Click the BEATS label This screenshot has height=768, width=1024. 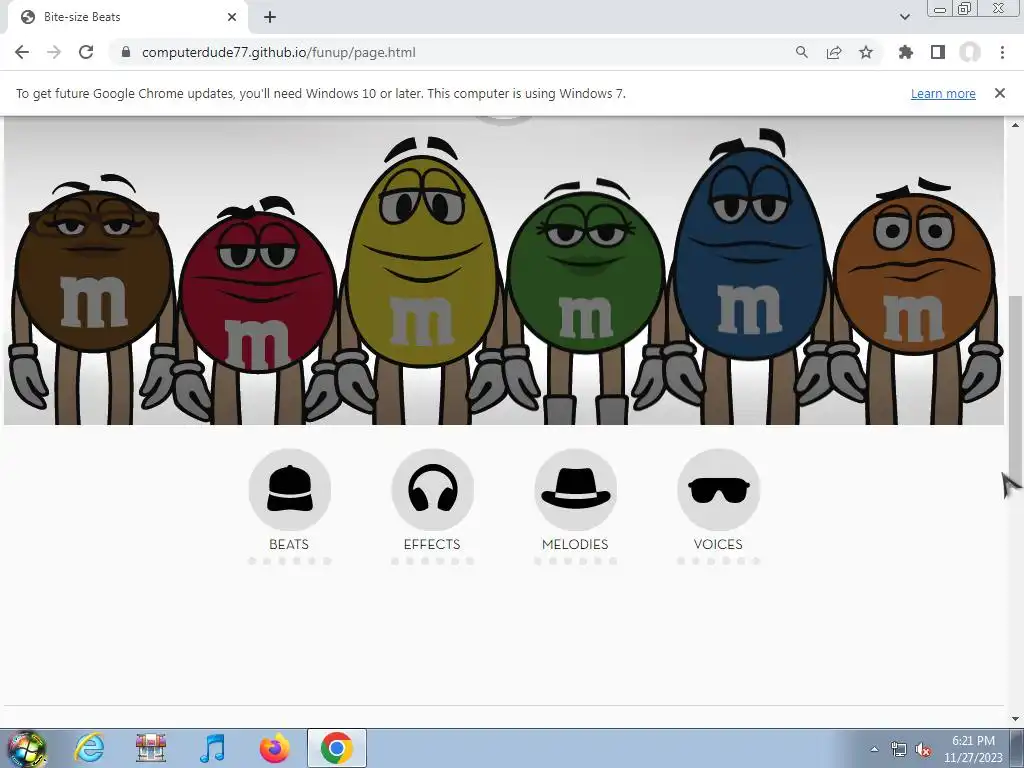[x=289, y=544]
